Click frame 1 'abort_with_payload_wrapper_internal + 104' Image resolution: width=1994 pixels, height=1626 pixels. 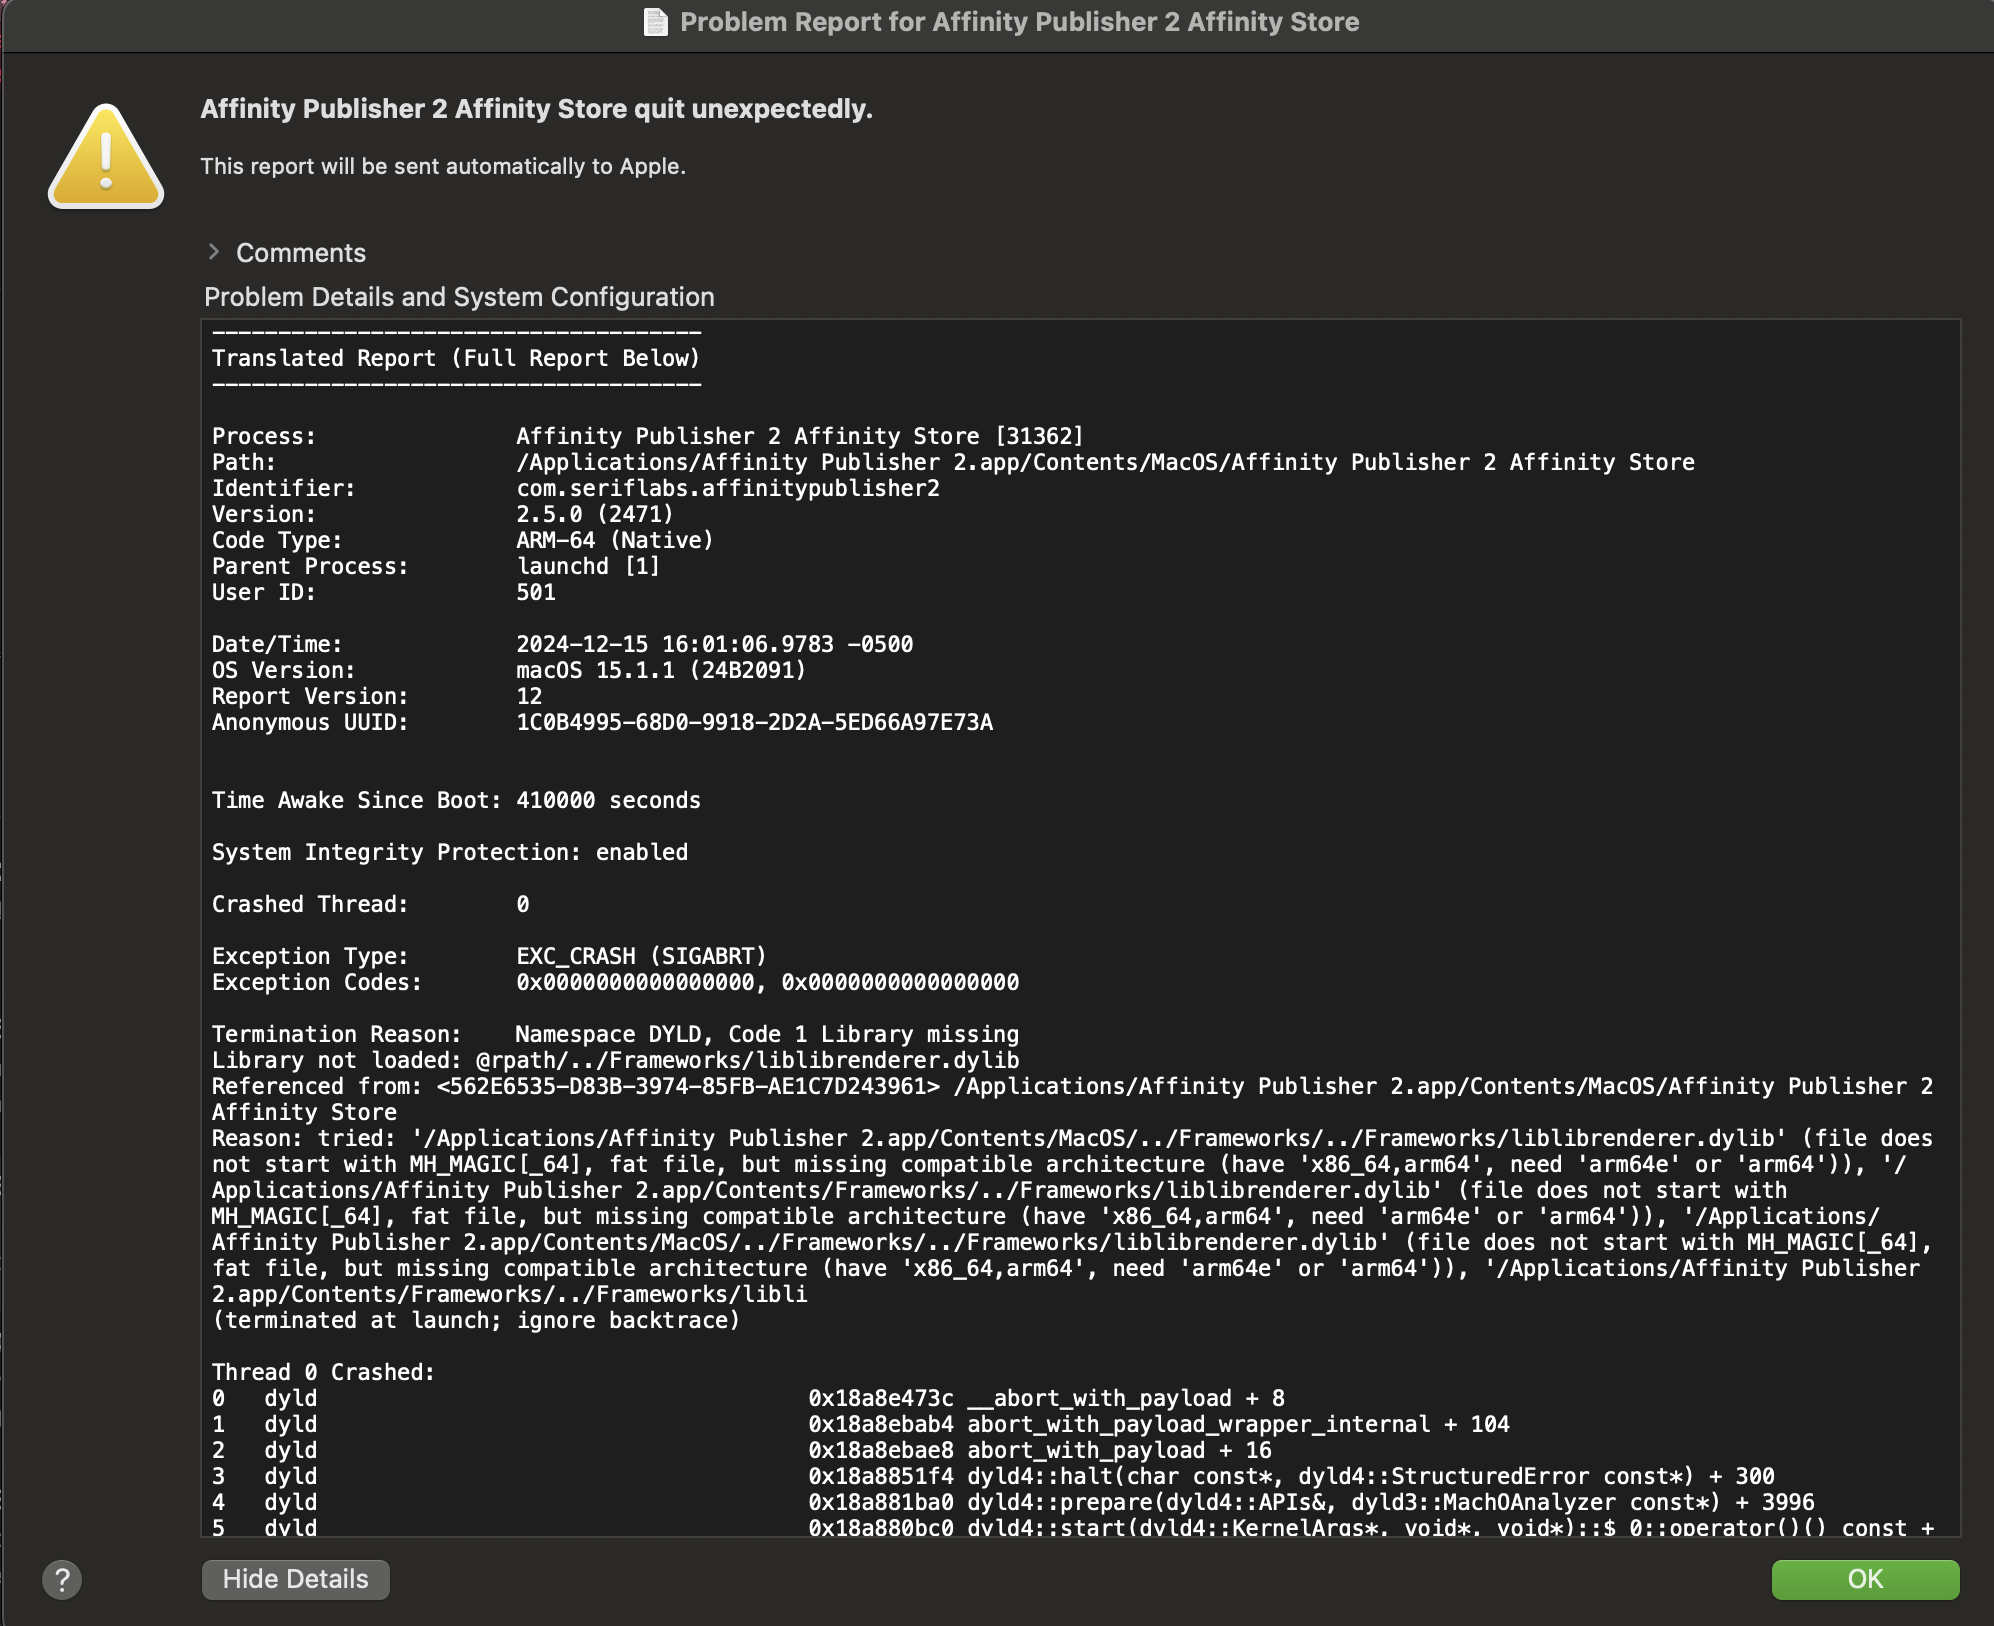860,1424
